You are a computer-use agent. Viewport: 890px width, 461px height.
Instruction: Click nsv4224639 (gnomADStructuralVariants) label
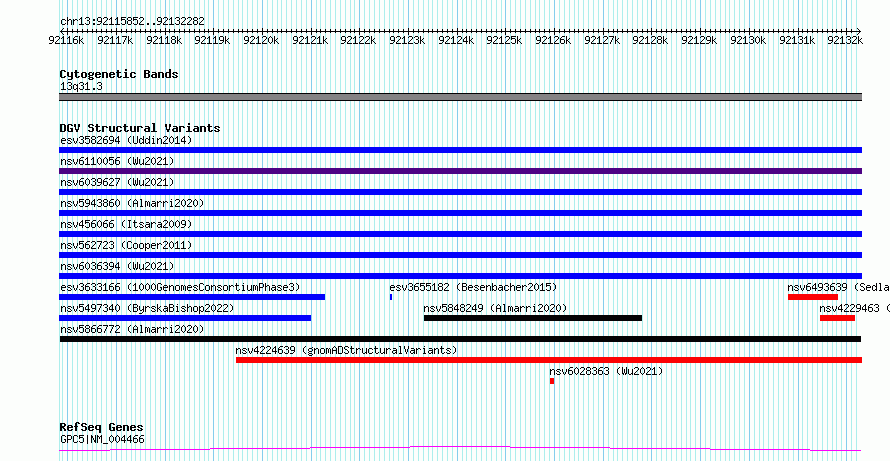tap(346, 350)
